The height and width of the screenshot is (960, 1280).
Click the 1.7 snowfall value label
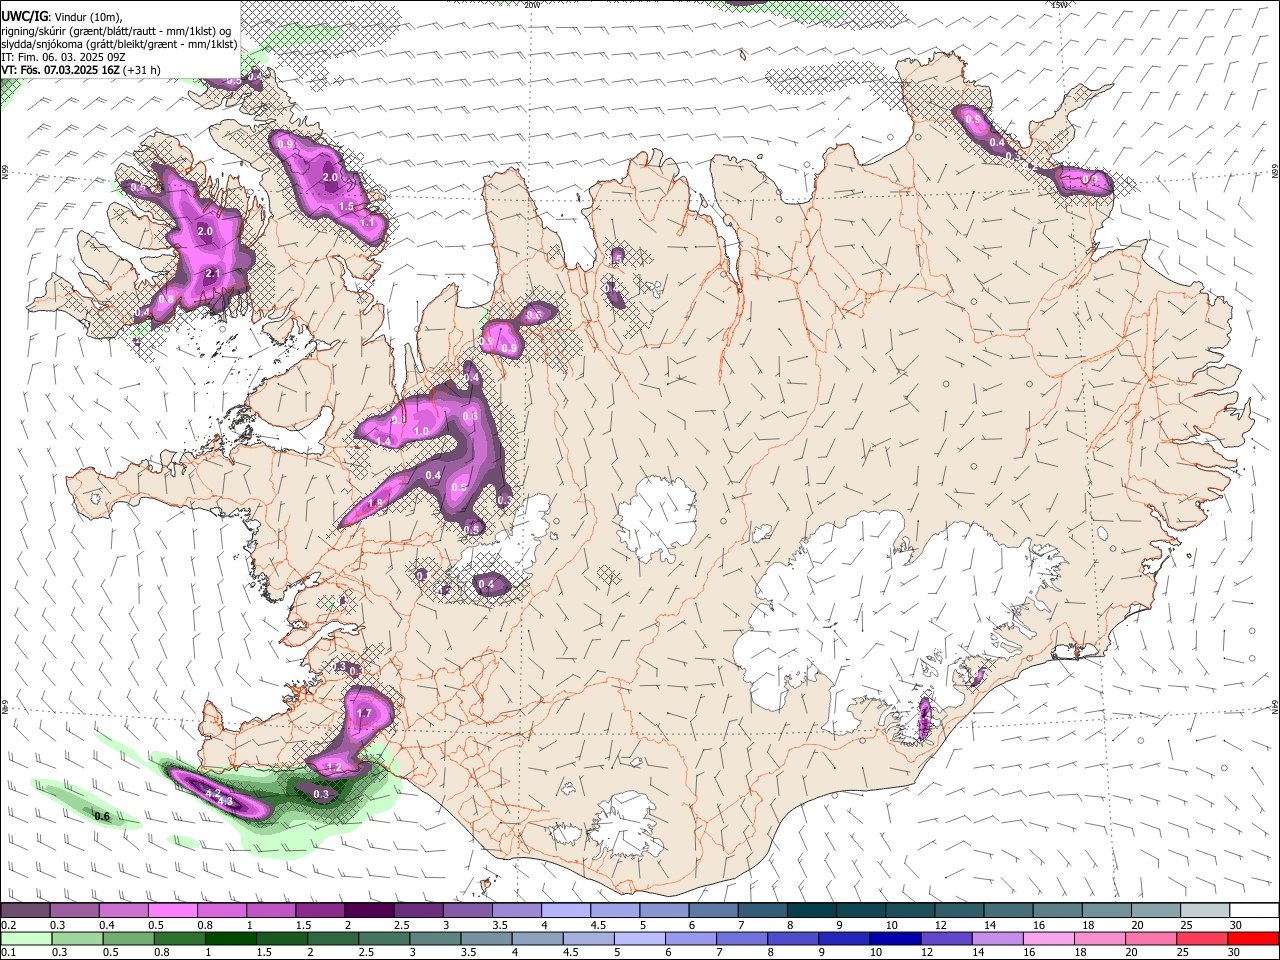(364, 713)
